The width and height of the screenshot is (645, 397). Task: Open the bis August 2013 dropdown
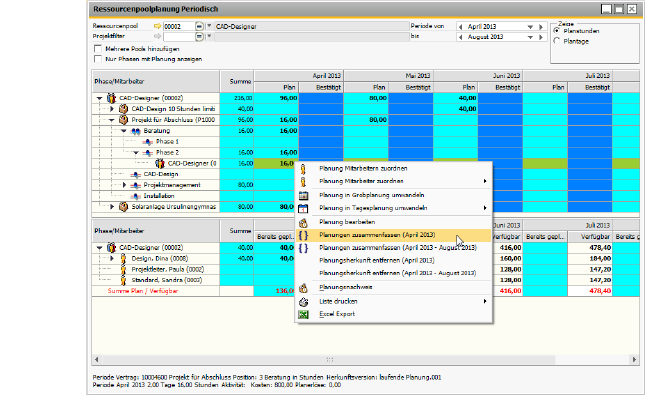[x=530, y=37]
